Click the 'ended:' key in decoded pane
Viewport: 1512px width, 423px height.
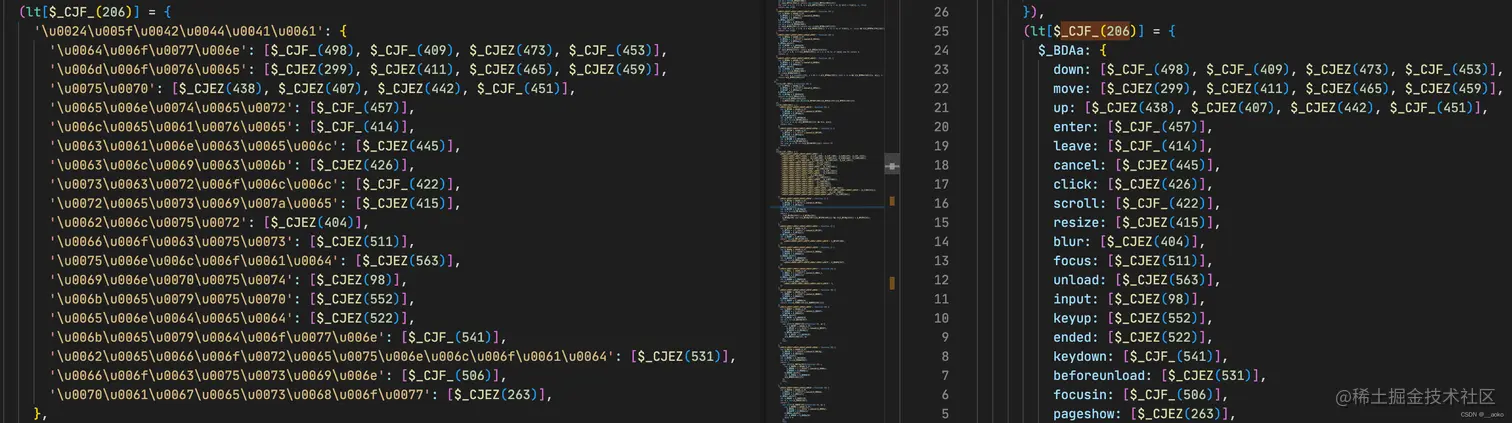pos(1076,337)
